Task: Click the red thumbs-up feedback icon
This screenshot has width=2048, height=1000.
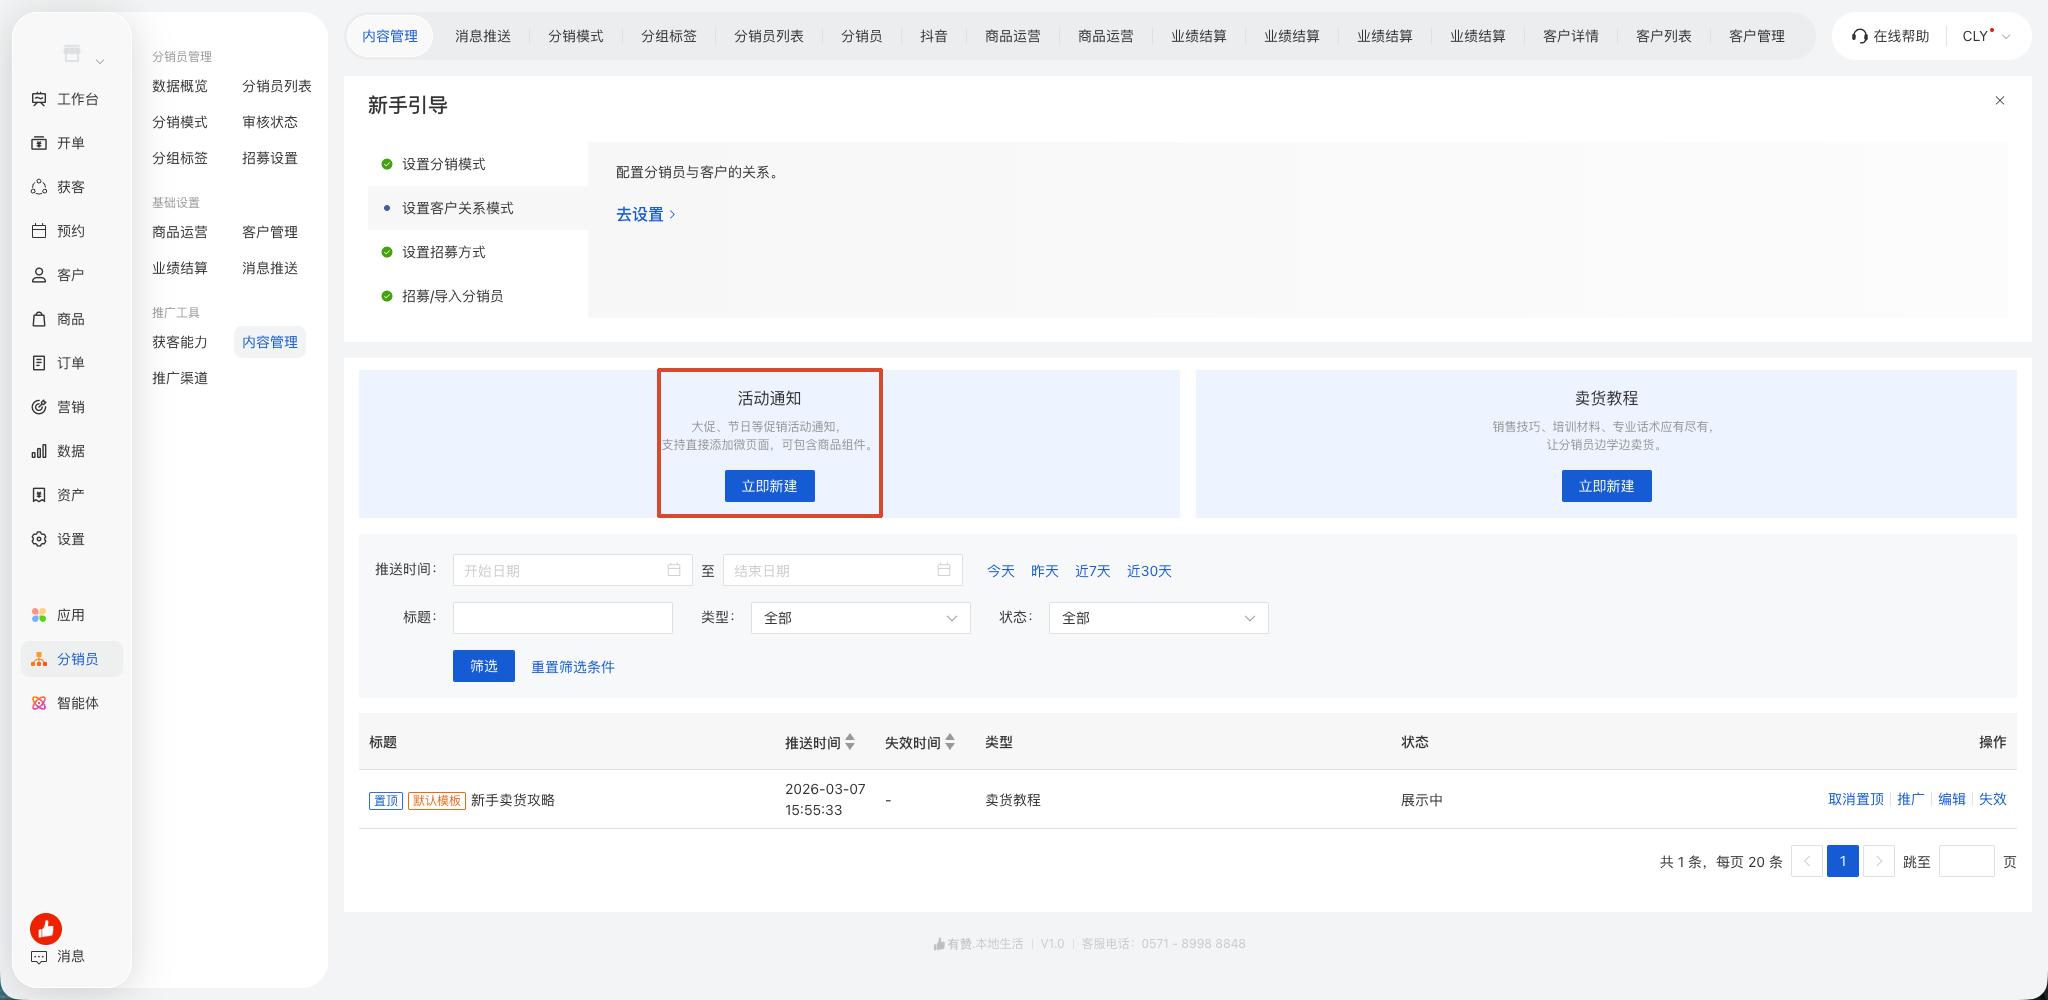Action: [46, 929]
